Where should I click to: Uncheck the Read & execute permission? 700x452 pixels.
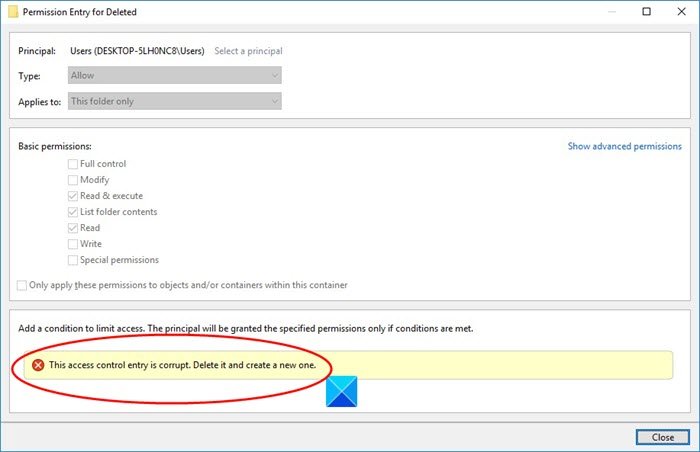pos(73,196)
